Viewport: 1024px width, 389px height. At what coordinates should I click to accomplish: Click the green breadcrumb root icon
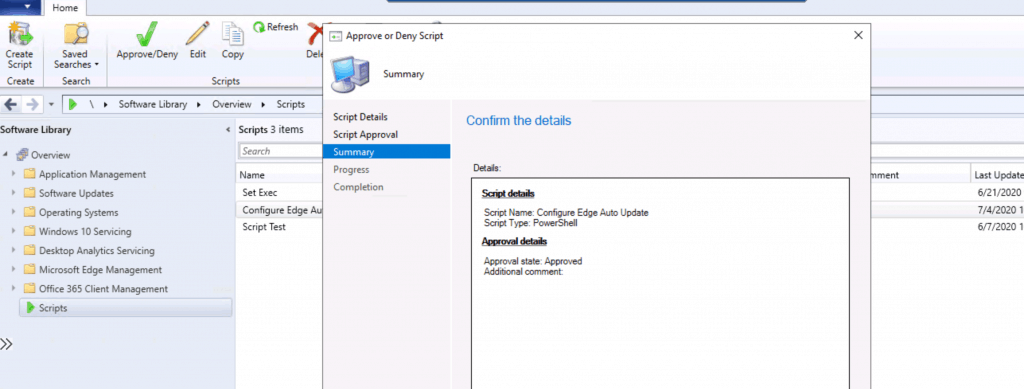[x=73, y=104]
